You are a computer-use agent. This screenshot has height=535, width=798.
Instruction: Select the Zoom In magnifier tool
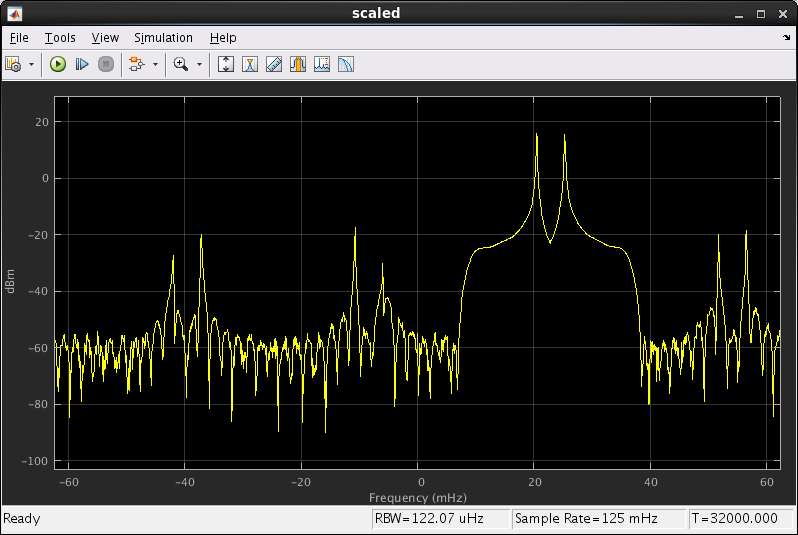[181, 64]
